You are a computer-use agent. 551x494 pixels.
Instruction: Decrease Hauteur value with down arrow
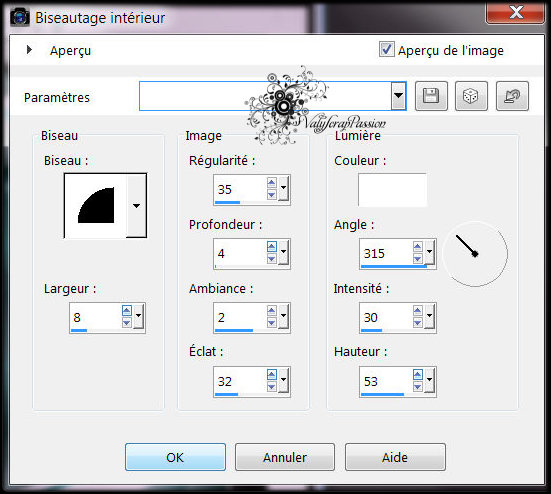point(417,387)
